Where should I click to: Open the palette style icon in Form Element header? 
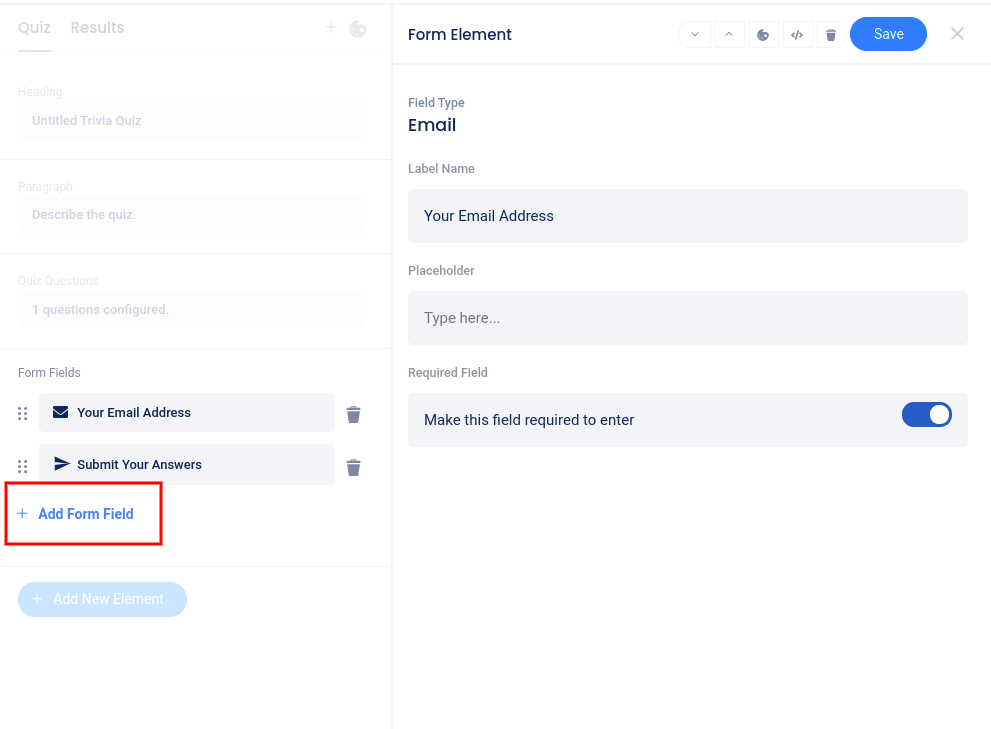coord(763,35)
